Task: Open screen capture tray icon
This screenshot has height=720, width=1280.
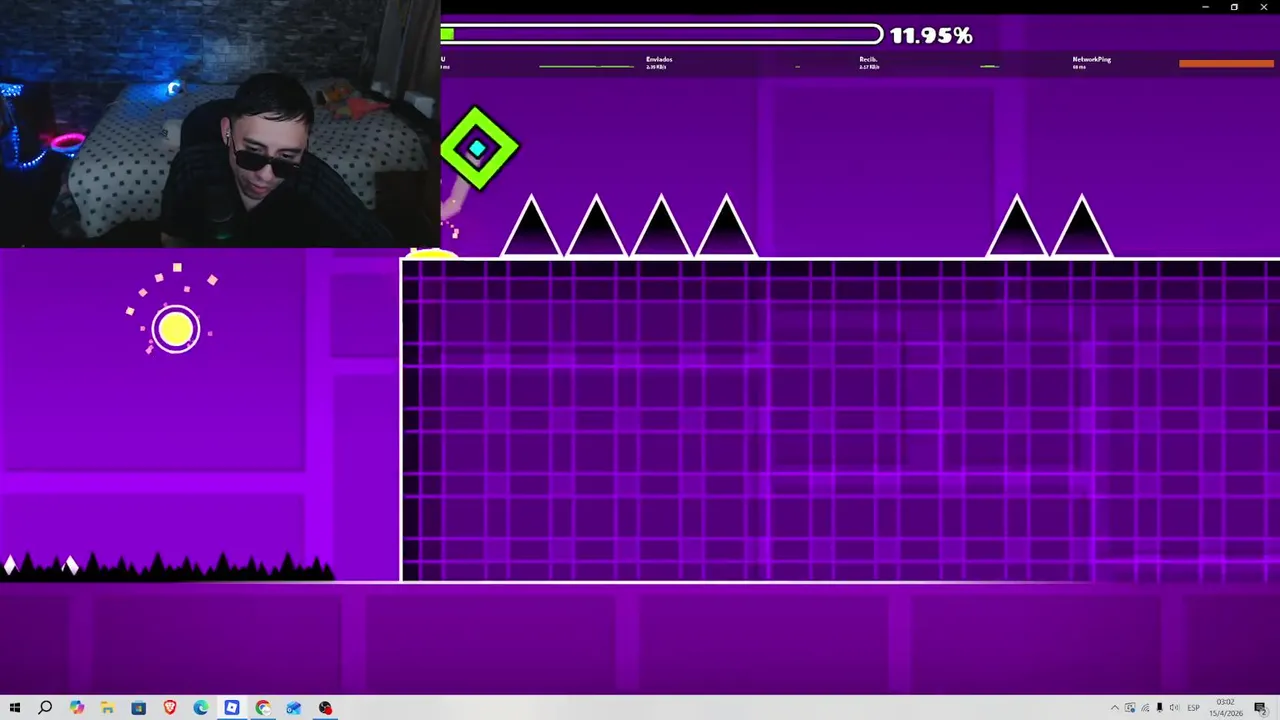Action: (x=1130, y=708)
